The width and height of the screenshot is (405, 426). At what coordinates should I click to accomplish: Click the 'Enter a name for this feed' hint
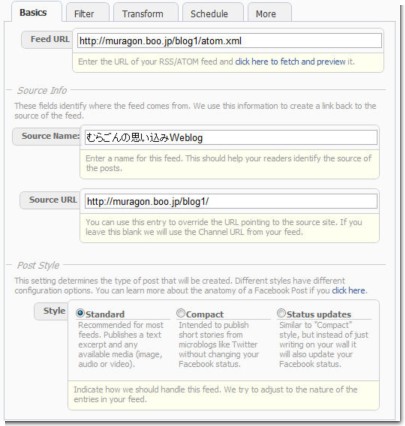pos(228,163)
